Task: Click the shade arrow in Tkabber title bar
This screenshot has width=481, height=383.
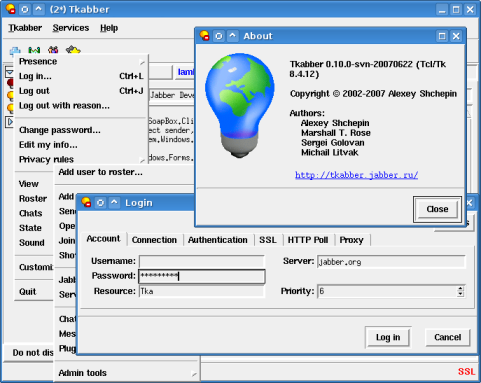Action: tap(39, 9)
